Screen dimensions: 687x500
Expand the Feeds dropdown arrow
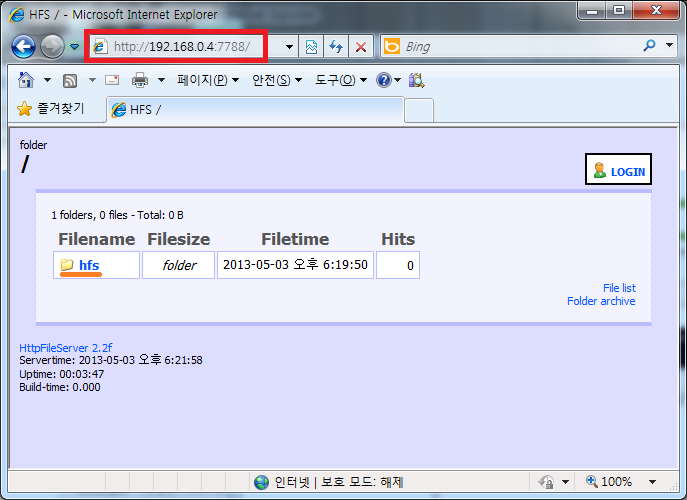tap(92, 80)
